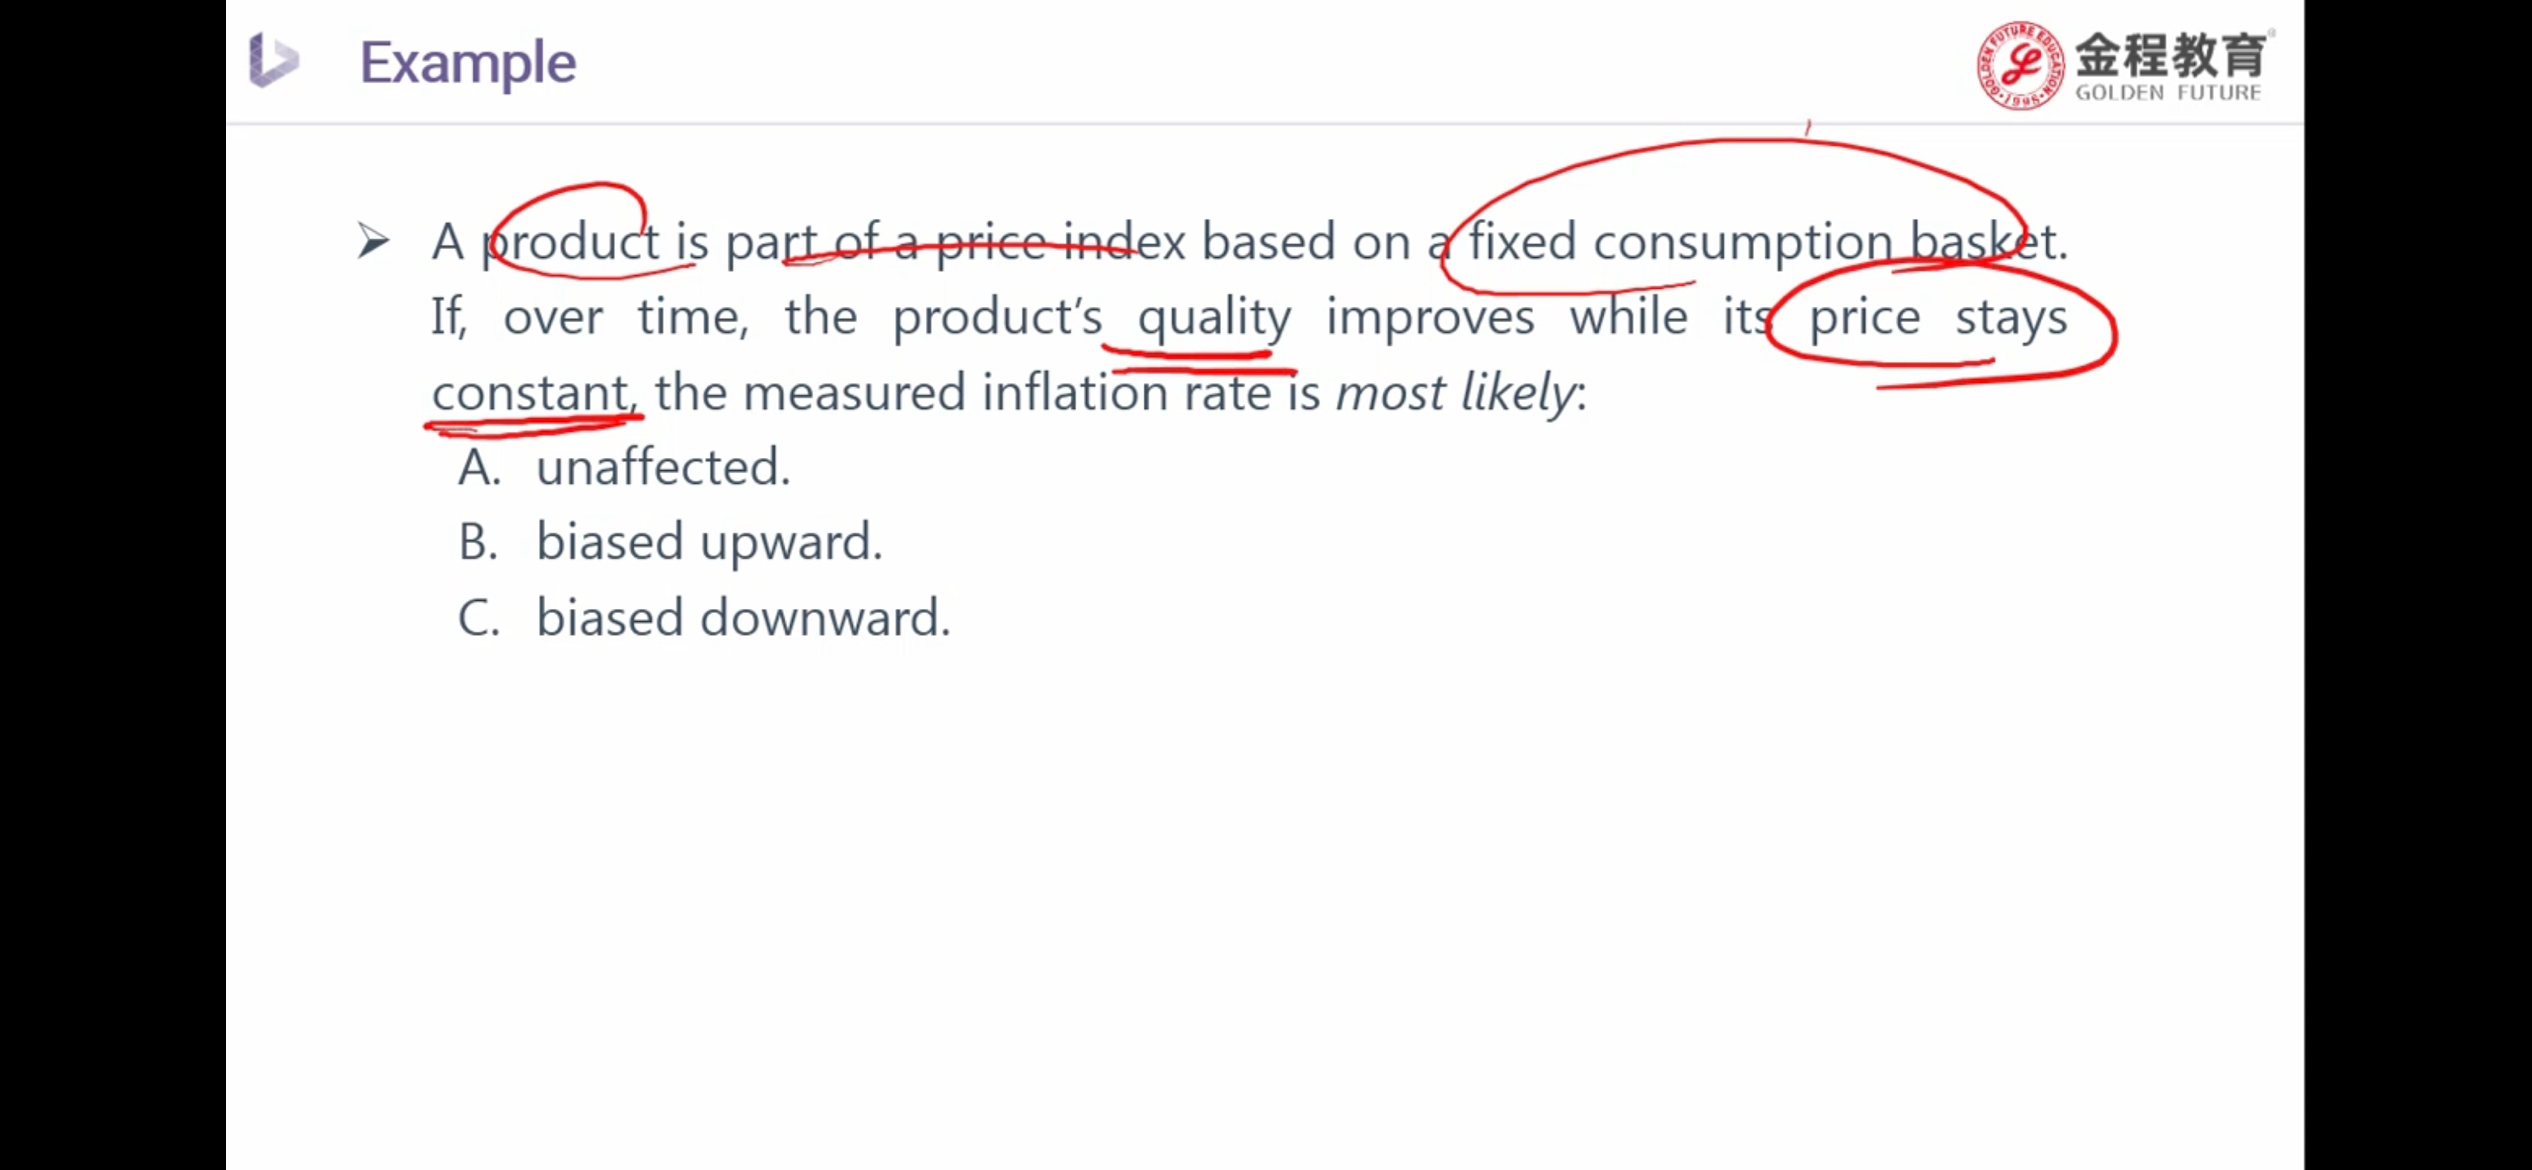
Task: Click the Chinese 金程教育 brand text
Action: (x=2170, y=54)
